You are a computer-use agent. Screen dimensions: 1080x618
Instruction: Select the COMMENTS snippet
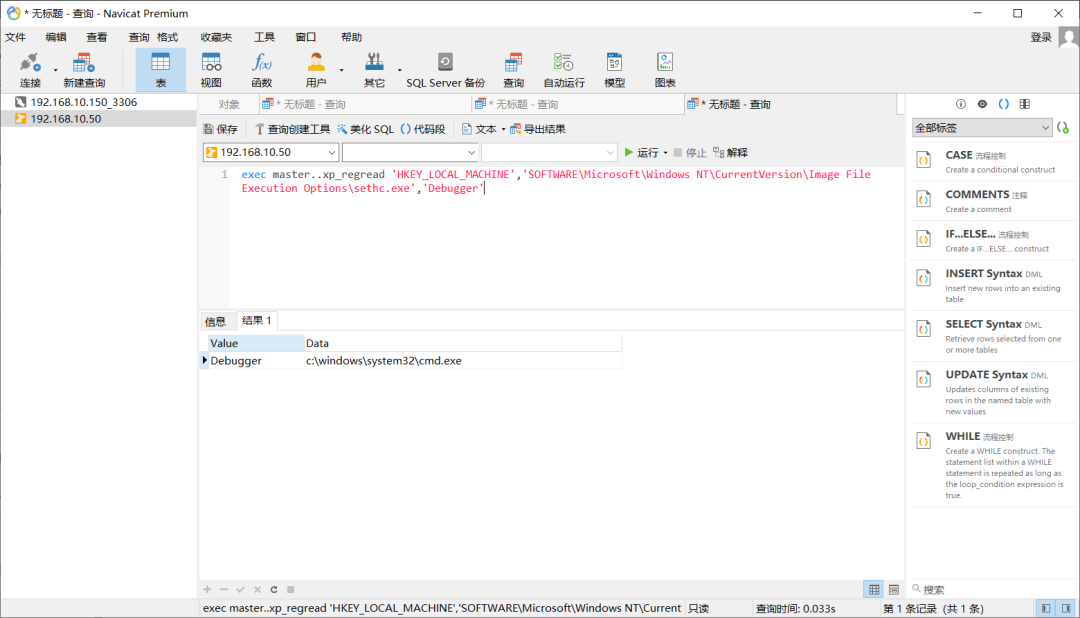(993, 201)
